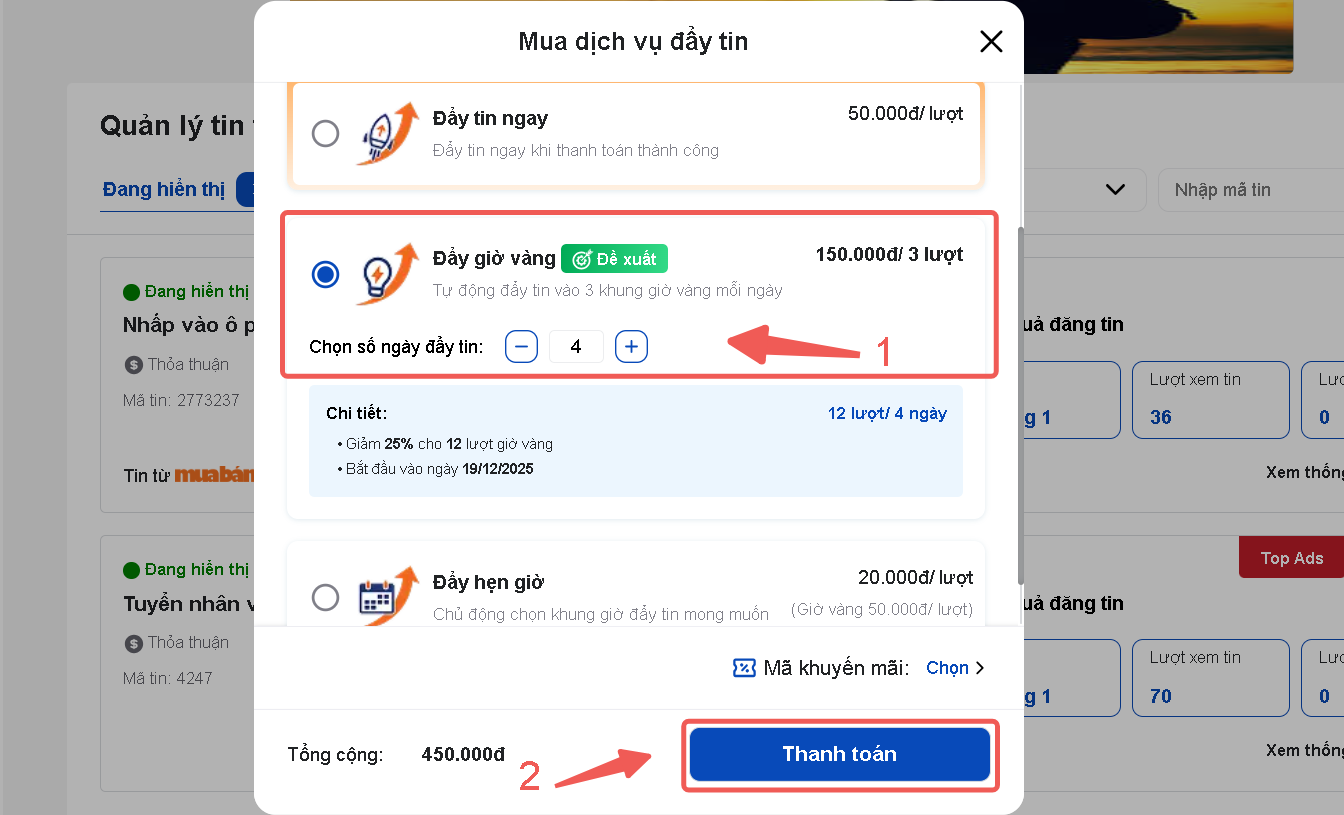The height and width of the screenshot is (815, 1344).
Task: Click the modal's vertical scrollbar
Action: coord(1019,400)
